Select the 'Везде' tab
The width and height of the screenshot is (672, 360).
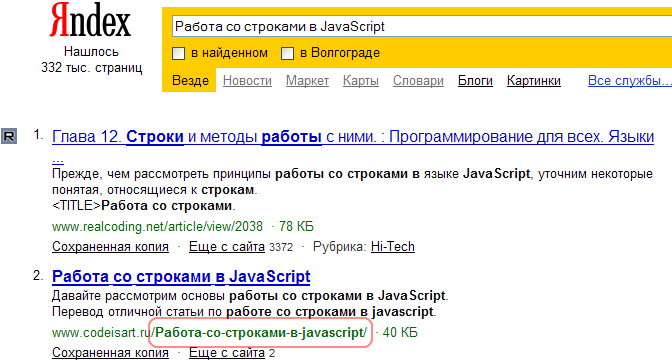click(190, 81)
